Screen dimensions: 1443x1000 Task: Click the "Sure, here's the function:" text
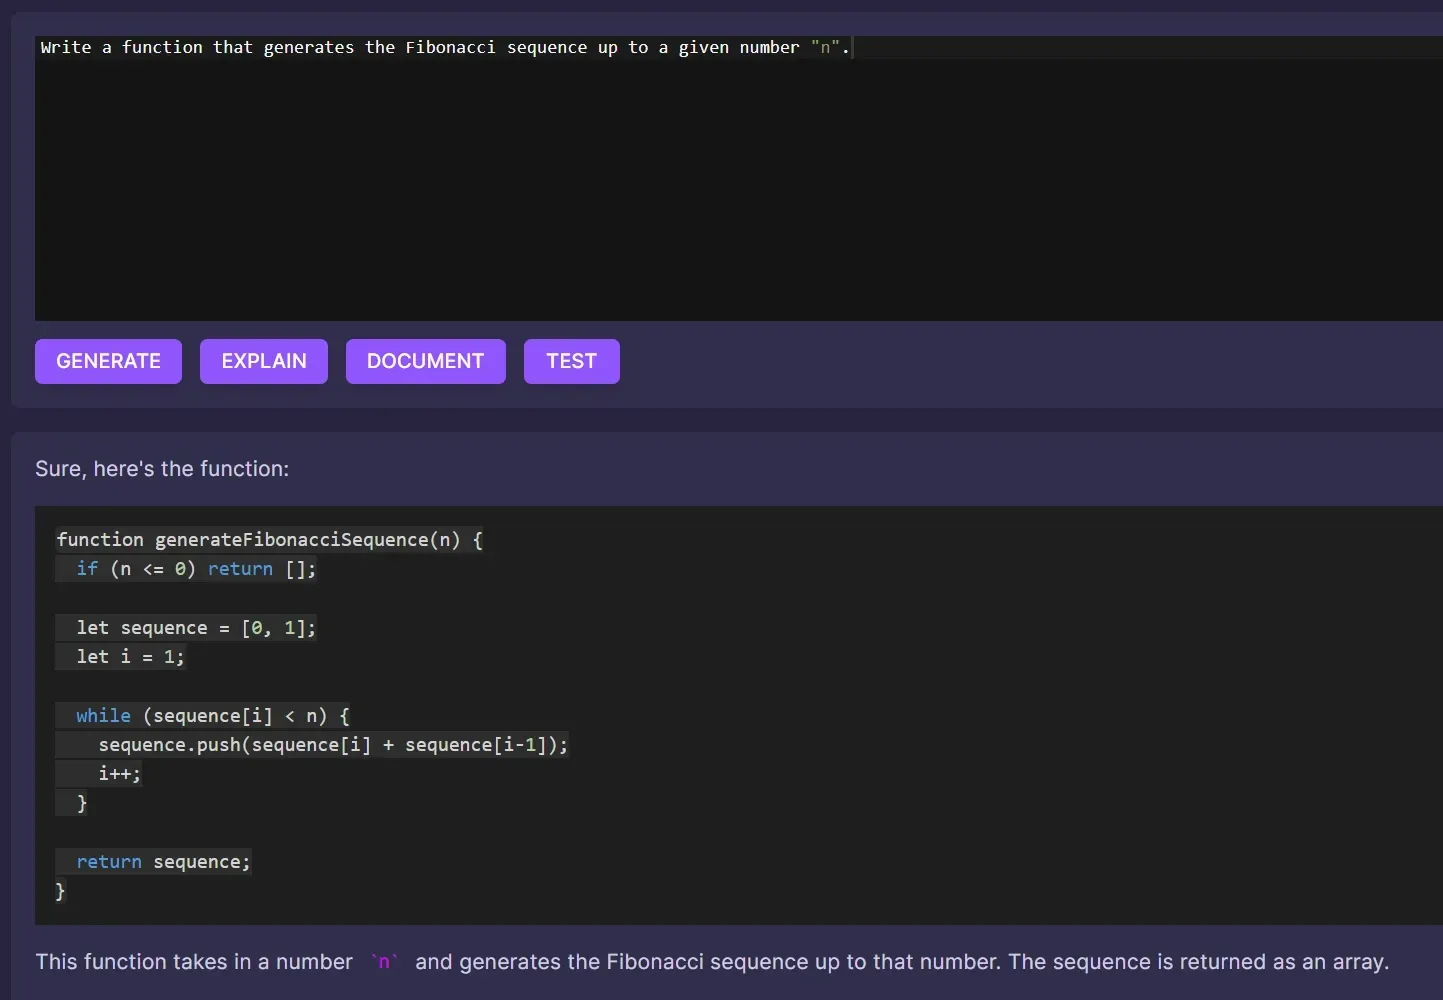tap(162, 468)
